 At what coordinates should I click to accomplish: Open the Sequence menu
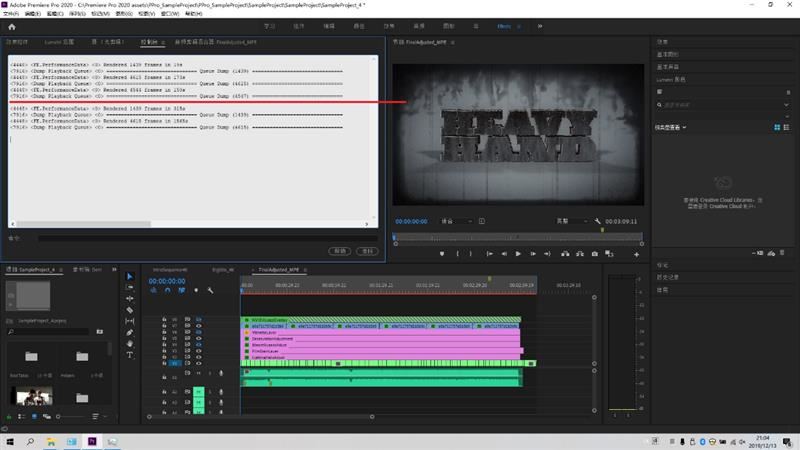pyautogui.click(x=77, y=14)
